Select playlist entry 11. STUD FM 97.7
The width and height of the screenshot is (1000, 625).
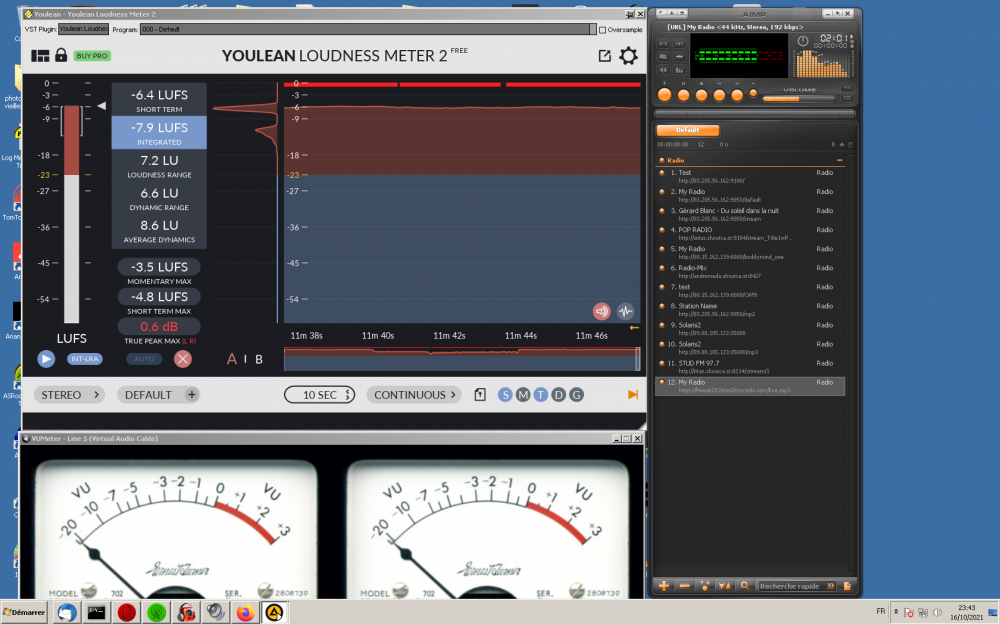pyautogui.click(x=751, y=367)
